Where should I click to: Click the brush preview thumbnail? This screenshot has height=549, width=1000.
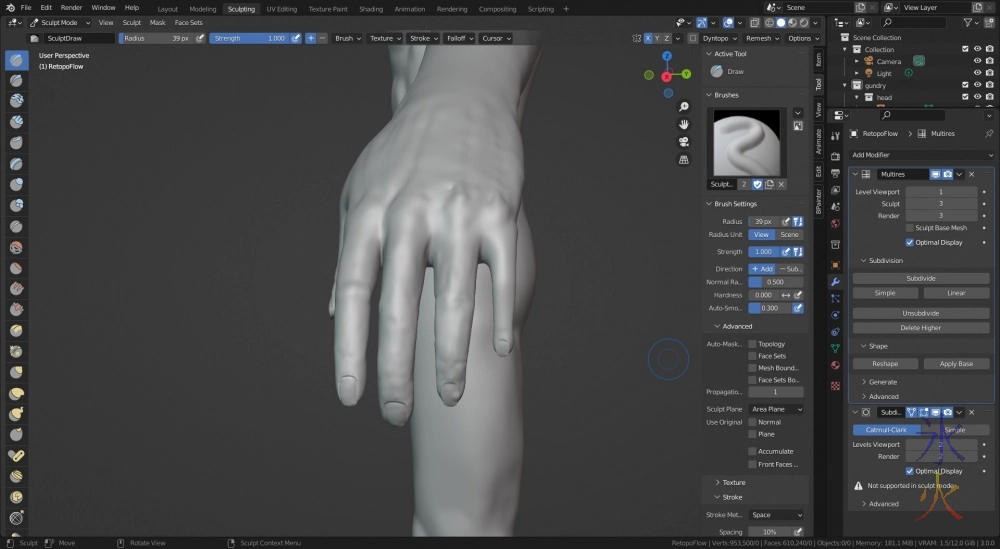click(748, 141)
